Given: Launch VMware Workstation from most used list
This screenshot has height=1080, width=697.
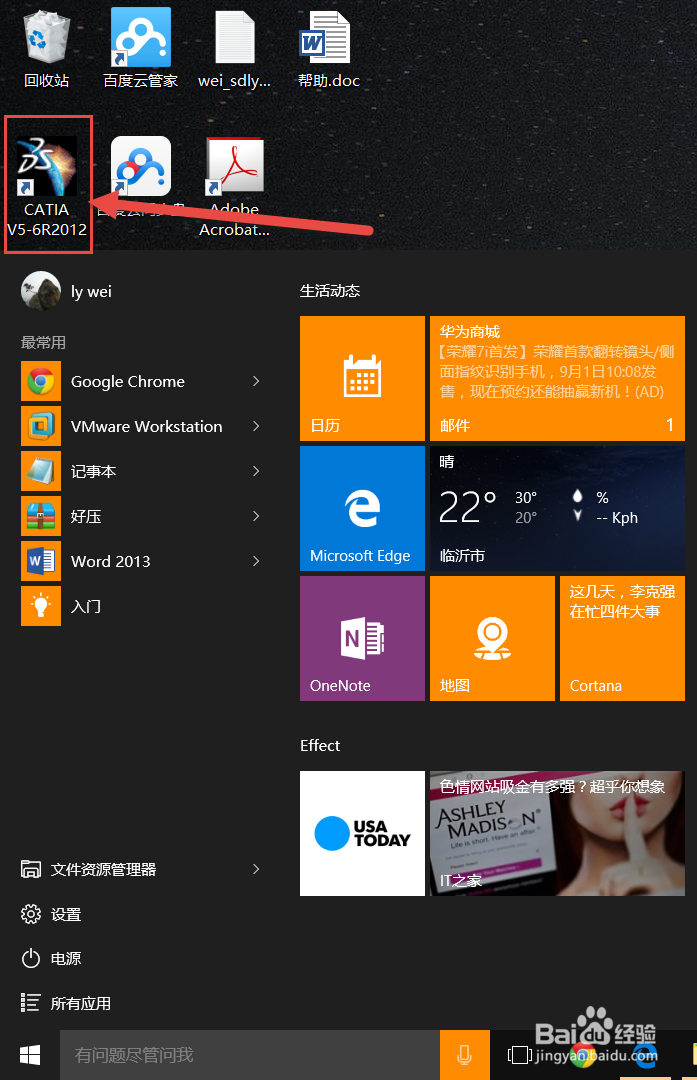Looking at the screenshot, I should (142, 426).
